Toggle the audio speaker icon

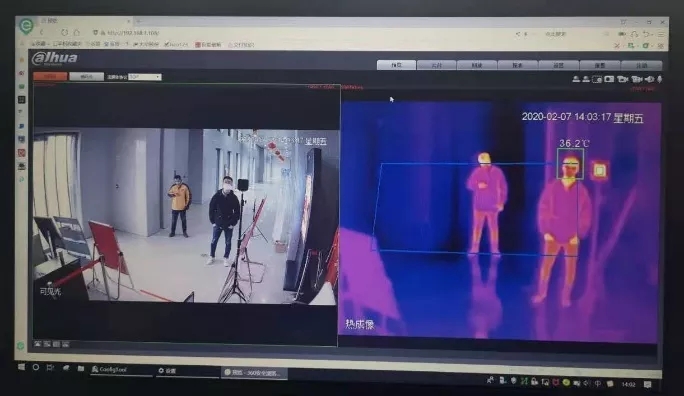[x=649, y=79]
